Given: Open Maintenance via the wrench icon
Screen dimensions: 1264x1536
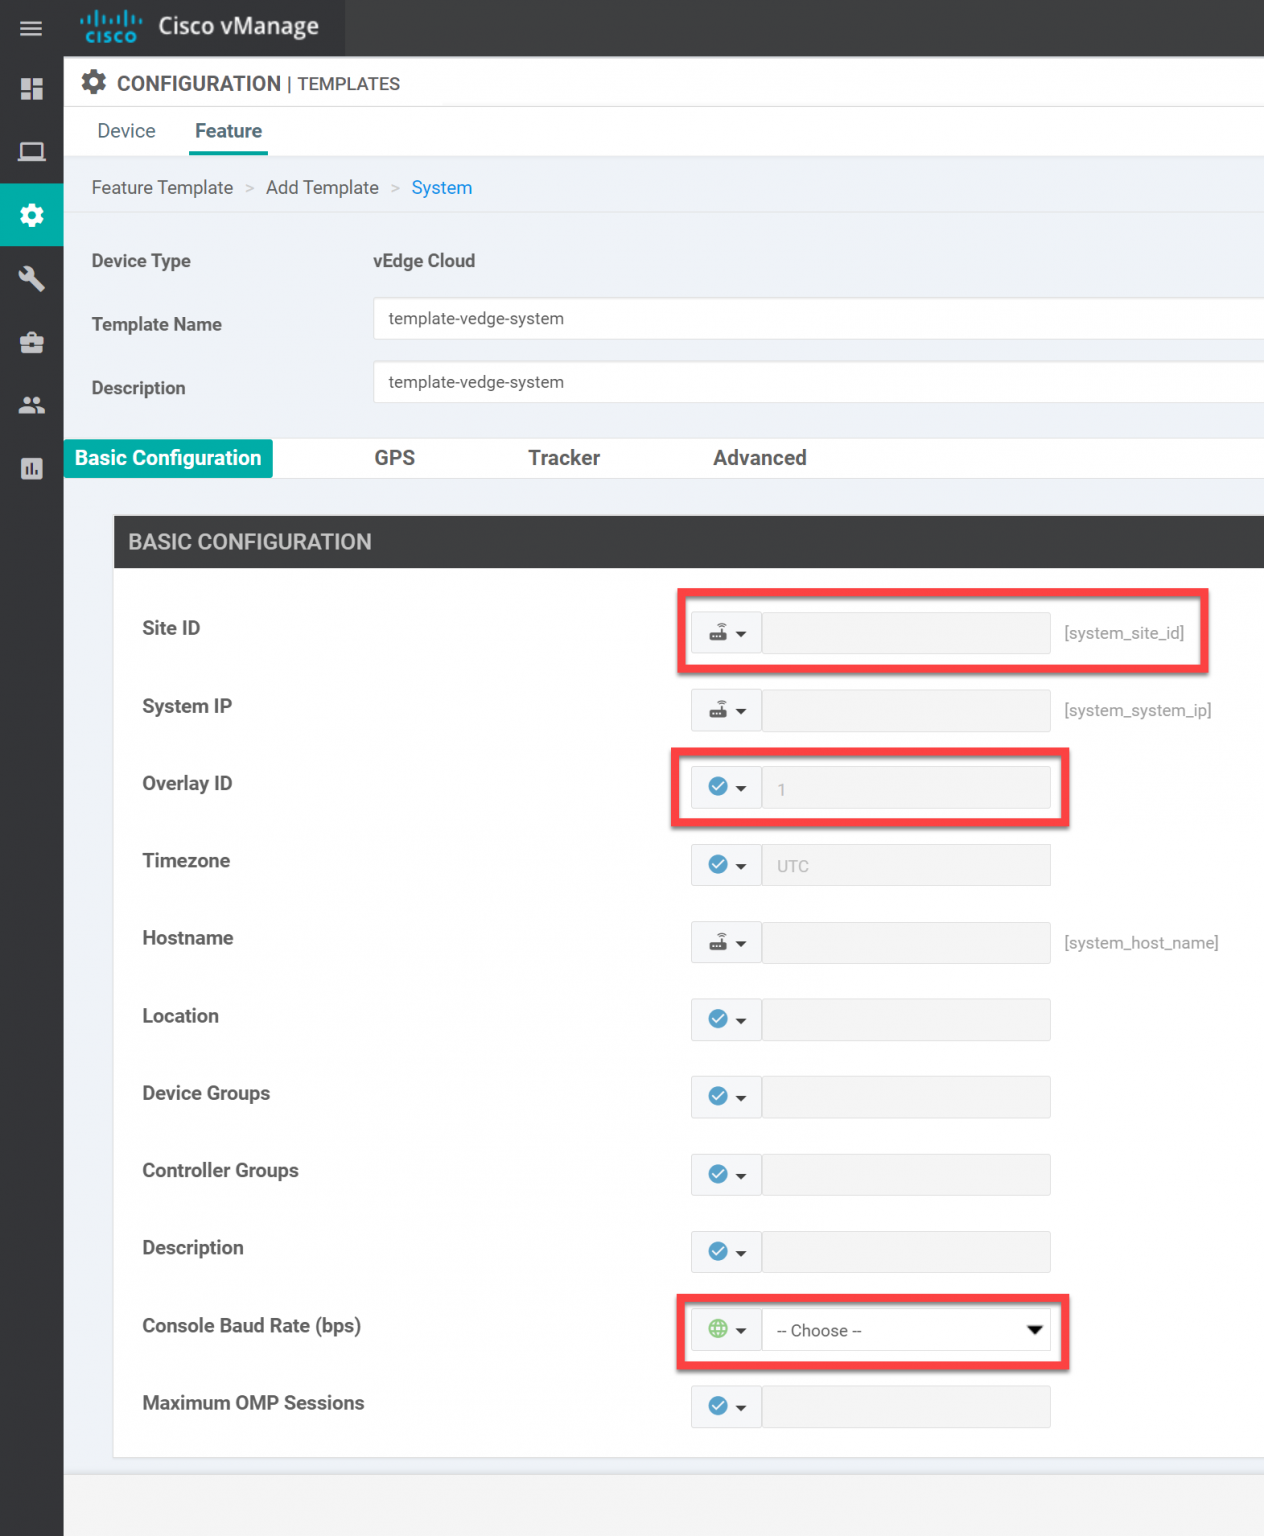Looking at the screenshot, I should (x=31, y=279).
